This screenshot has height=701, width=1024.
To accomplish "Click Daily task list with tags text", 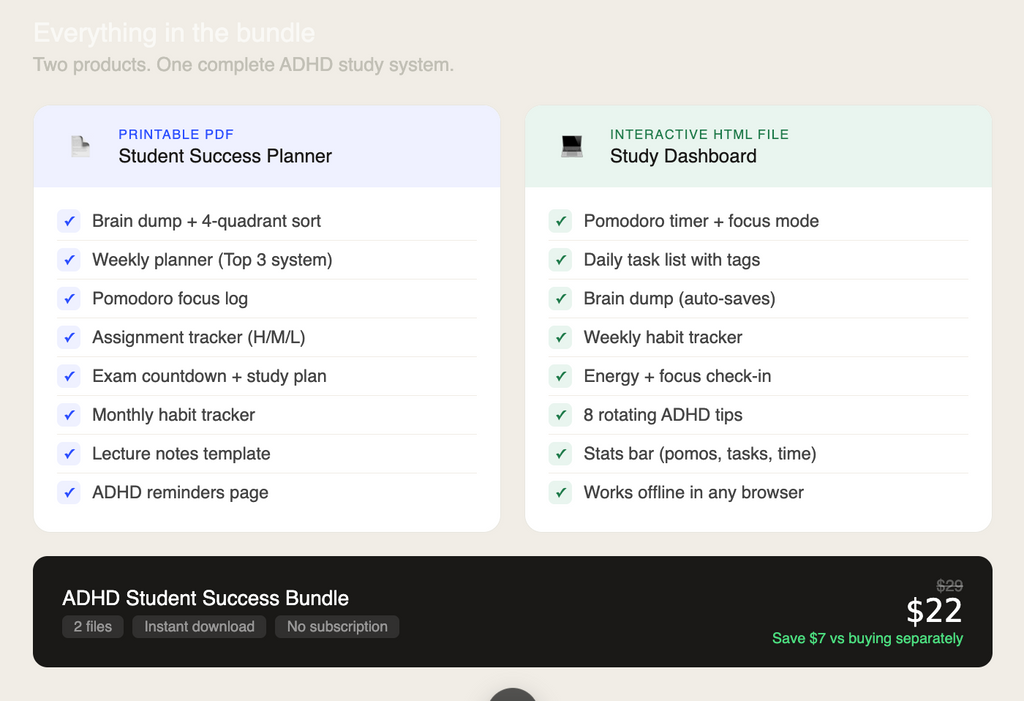I will [672, 260].
